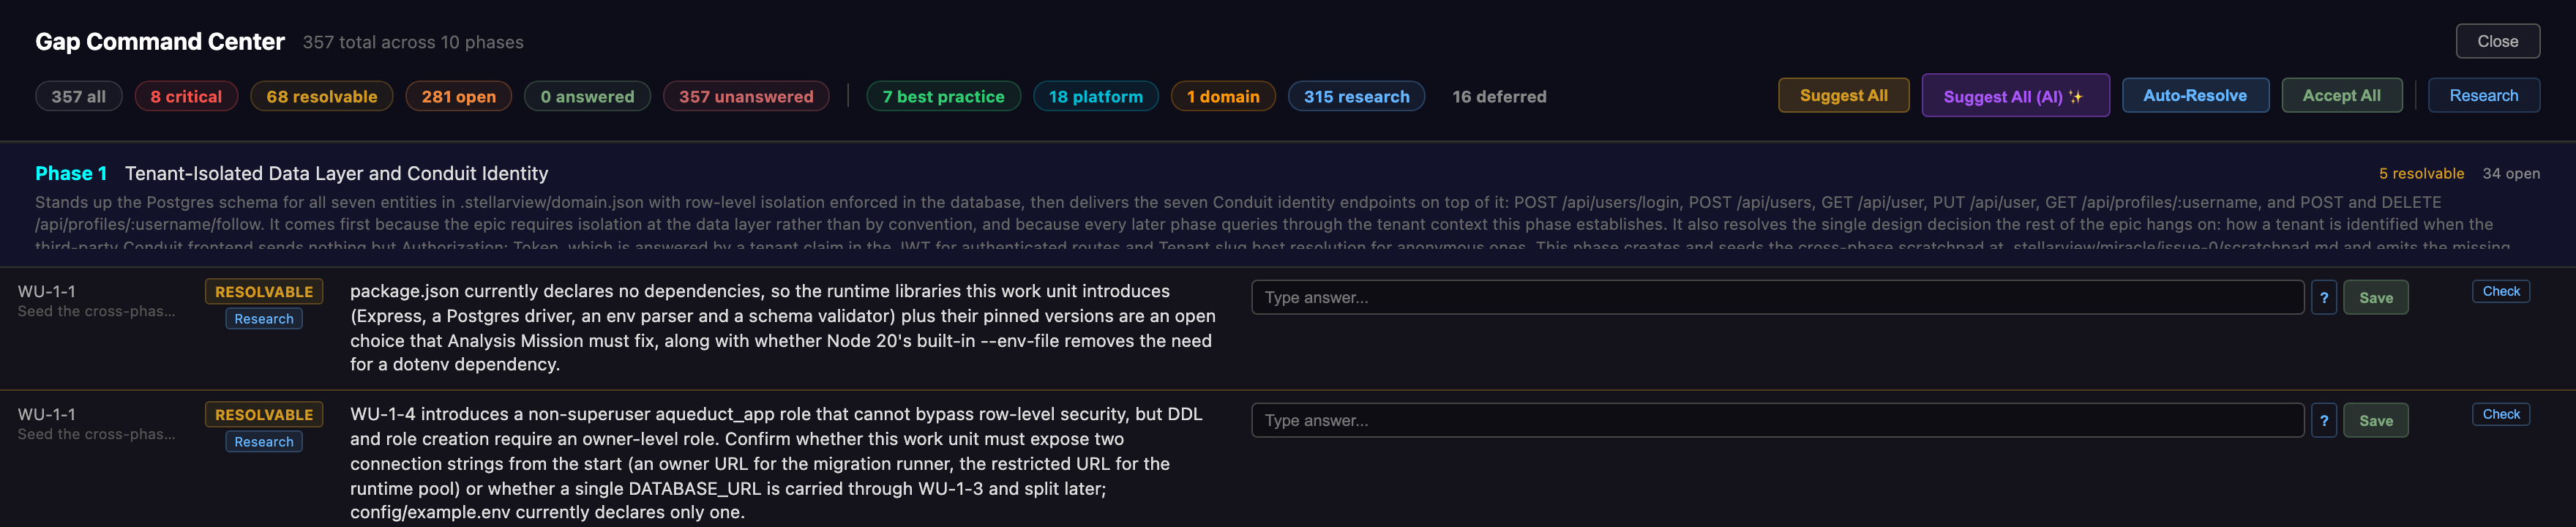The image size is (2576, 527).
Task: Filter by 7 best practice category
Action: [943, 96]
